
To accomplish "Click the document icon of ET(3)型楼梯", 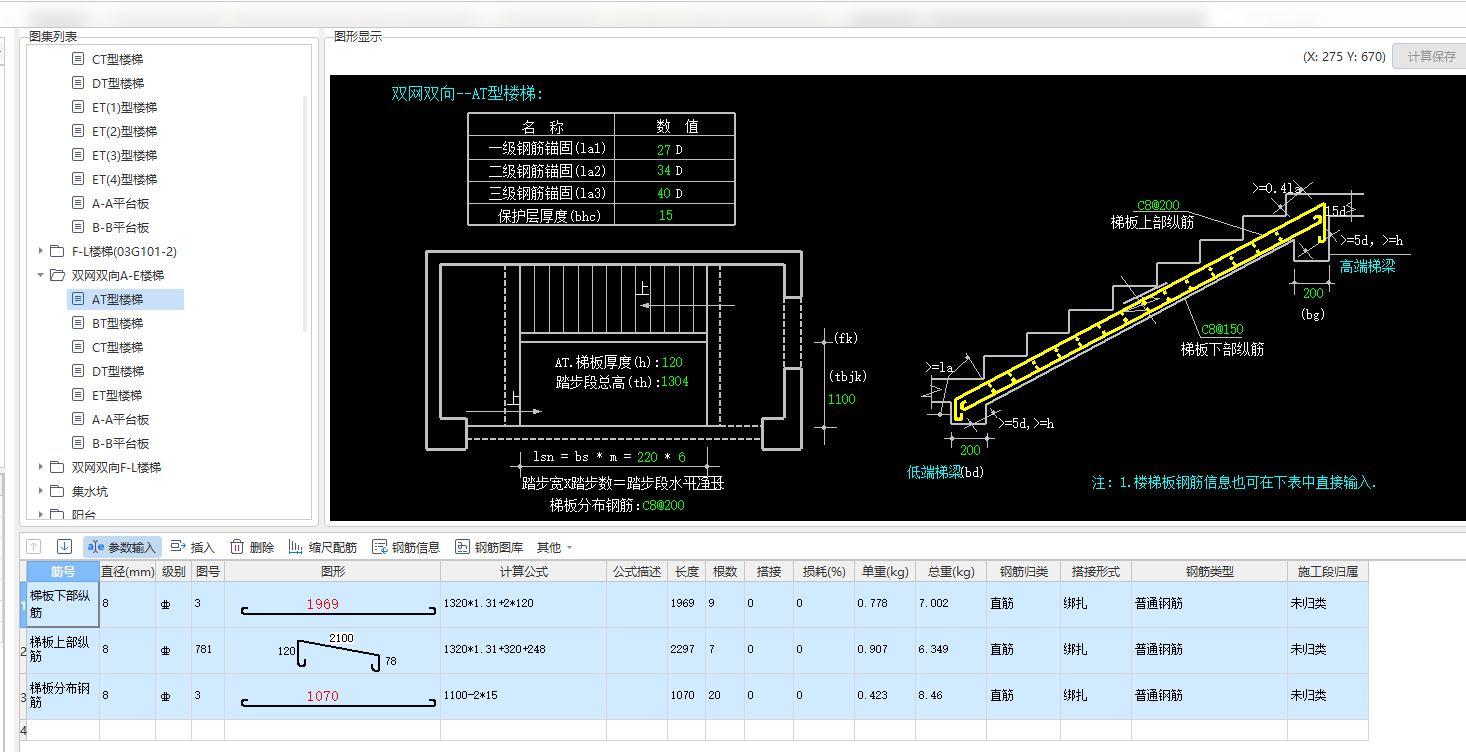I will tap(78, 155).
